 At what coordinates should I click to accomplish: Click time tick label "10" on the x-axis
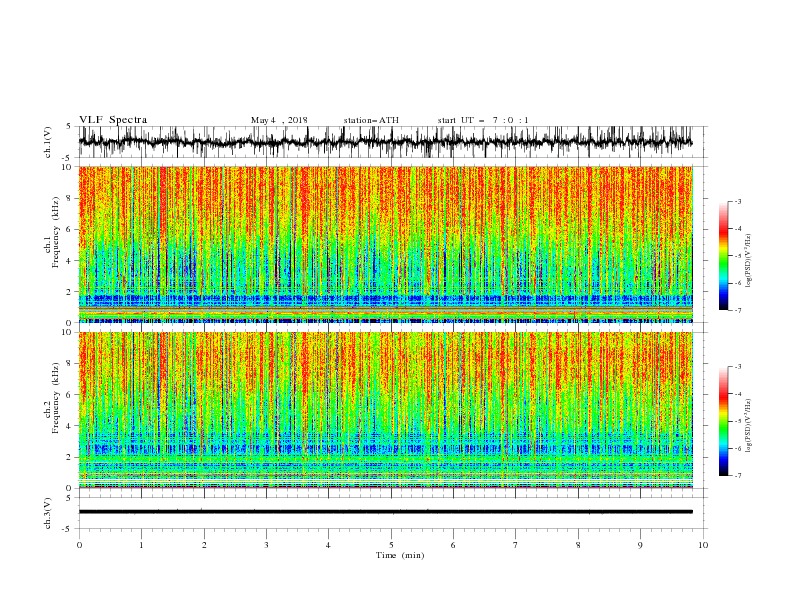[703, 545]
